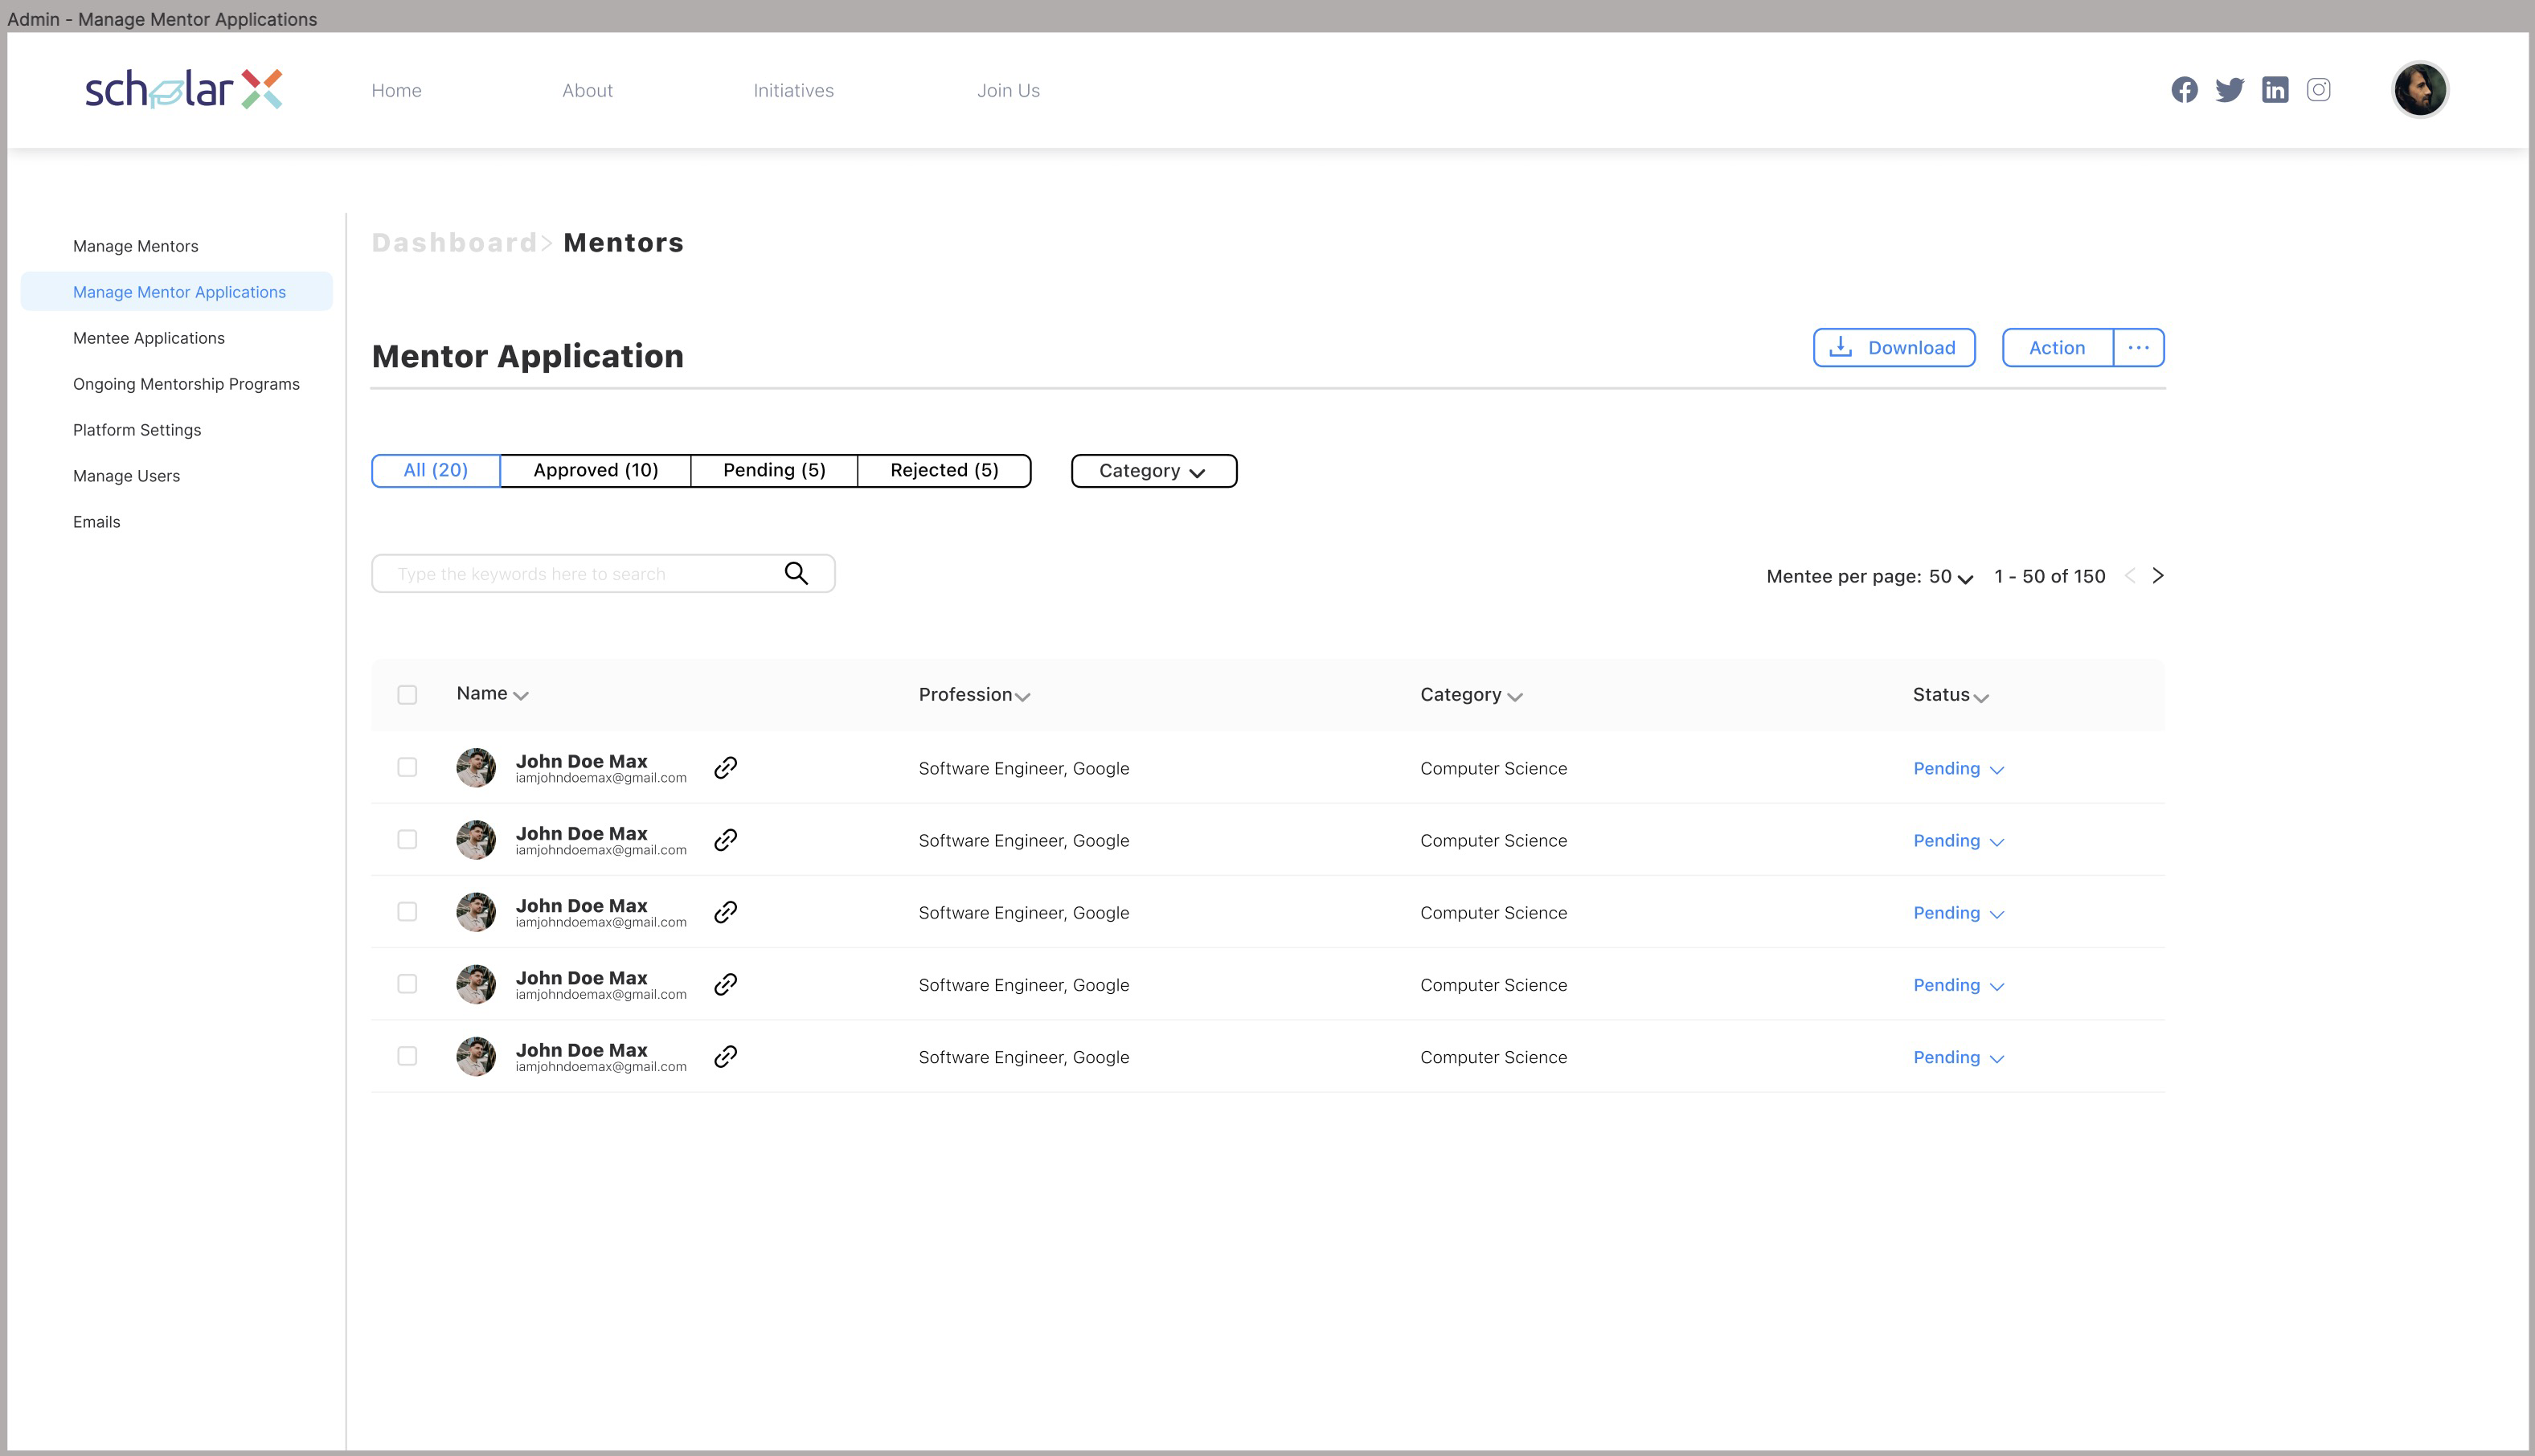Click the search magnifier icon

(x=796, y=573)
